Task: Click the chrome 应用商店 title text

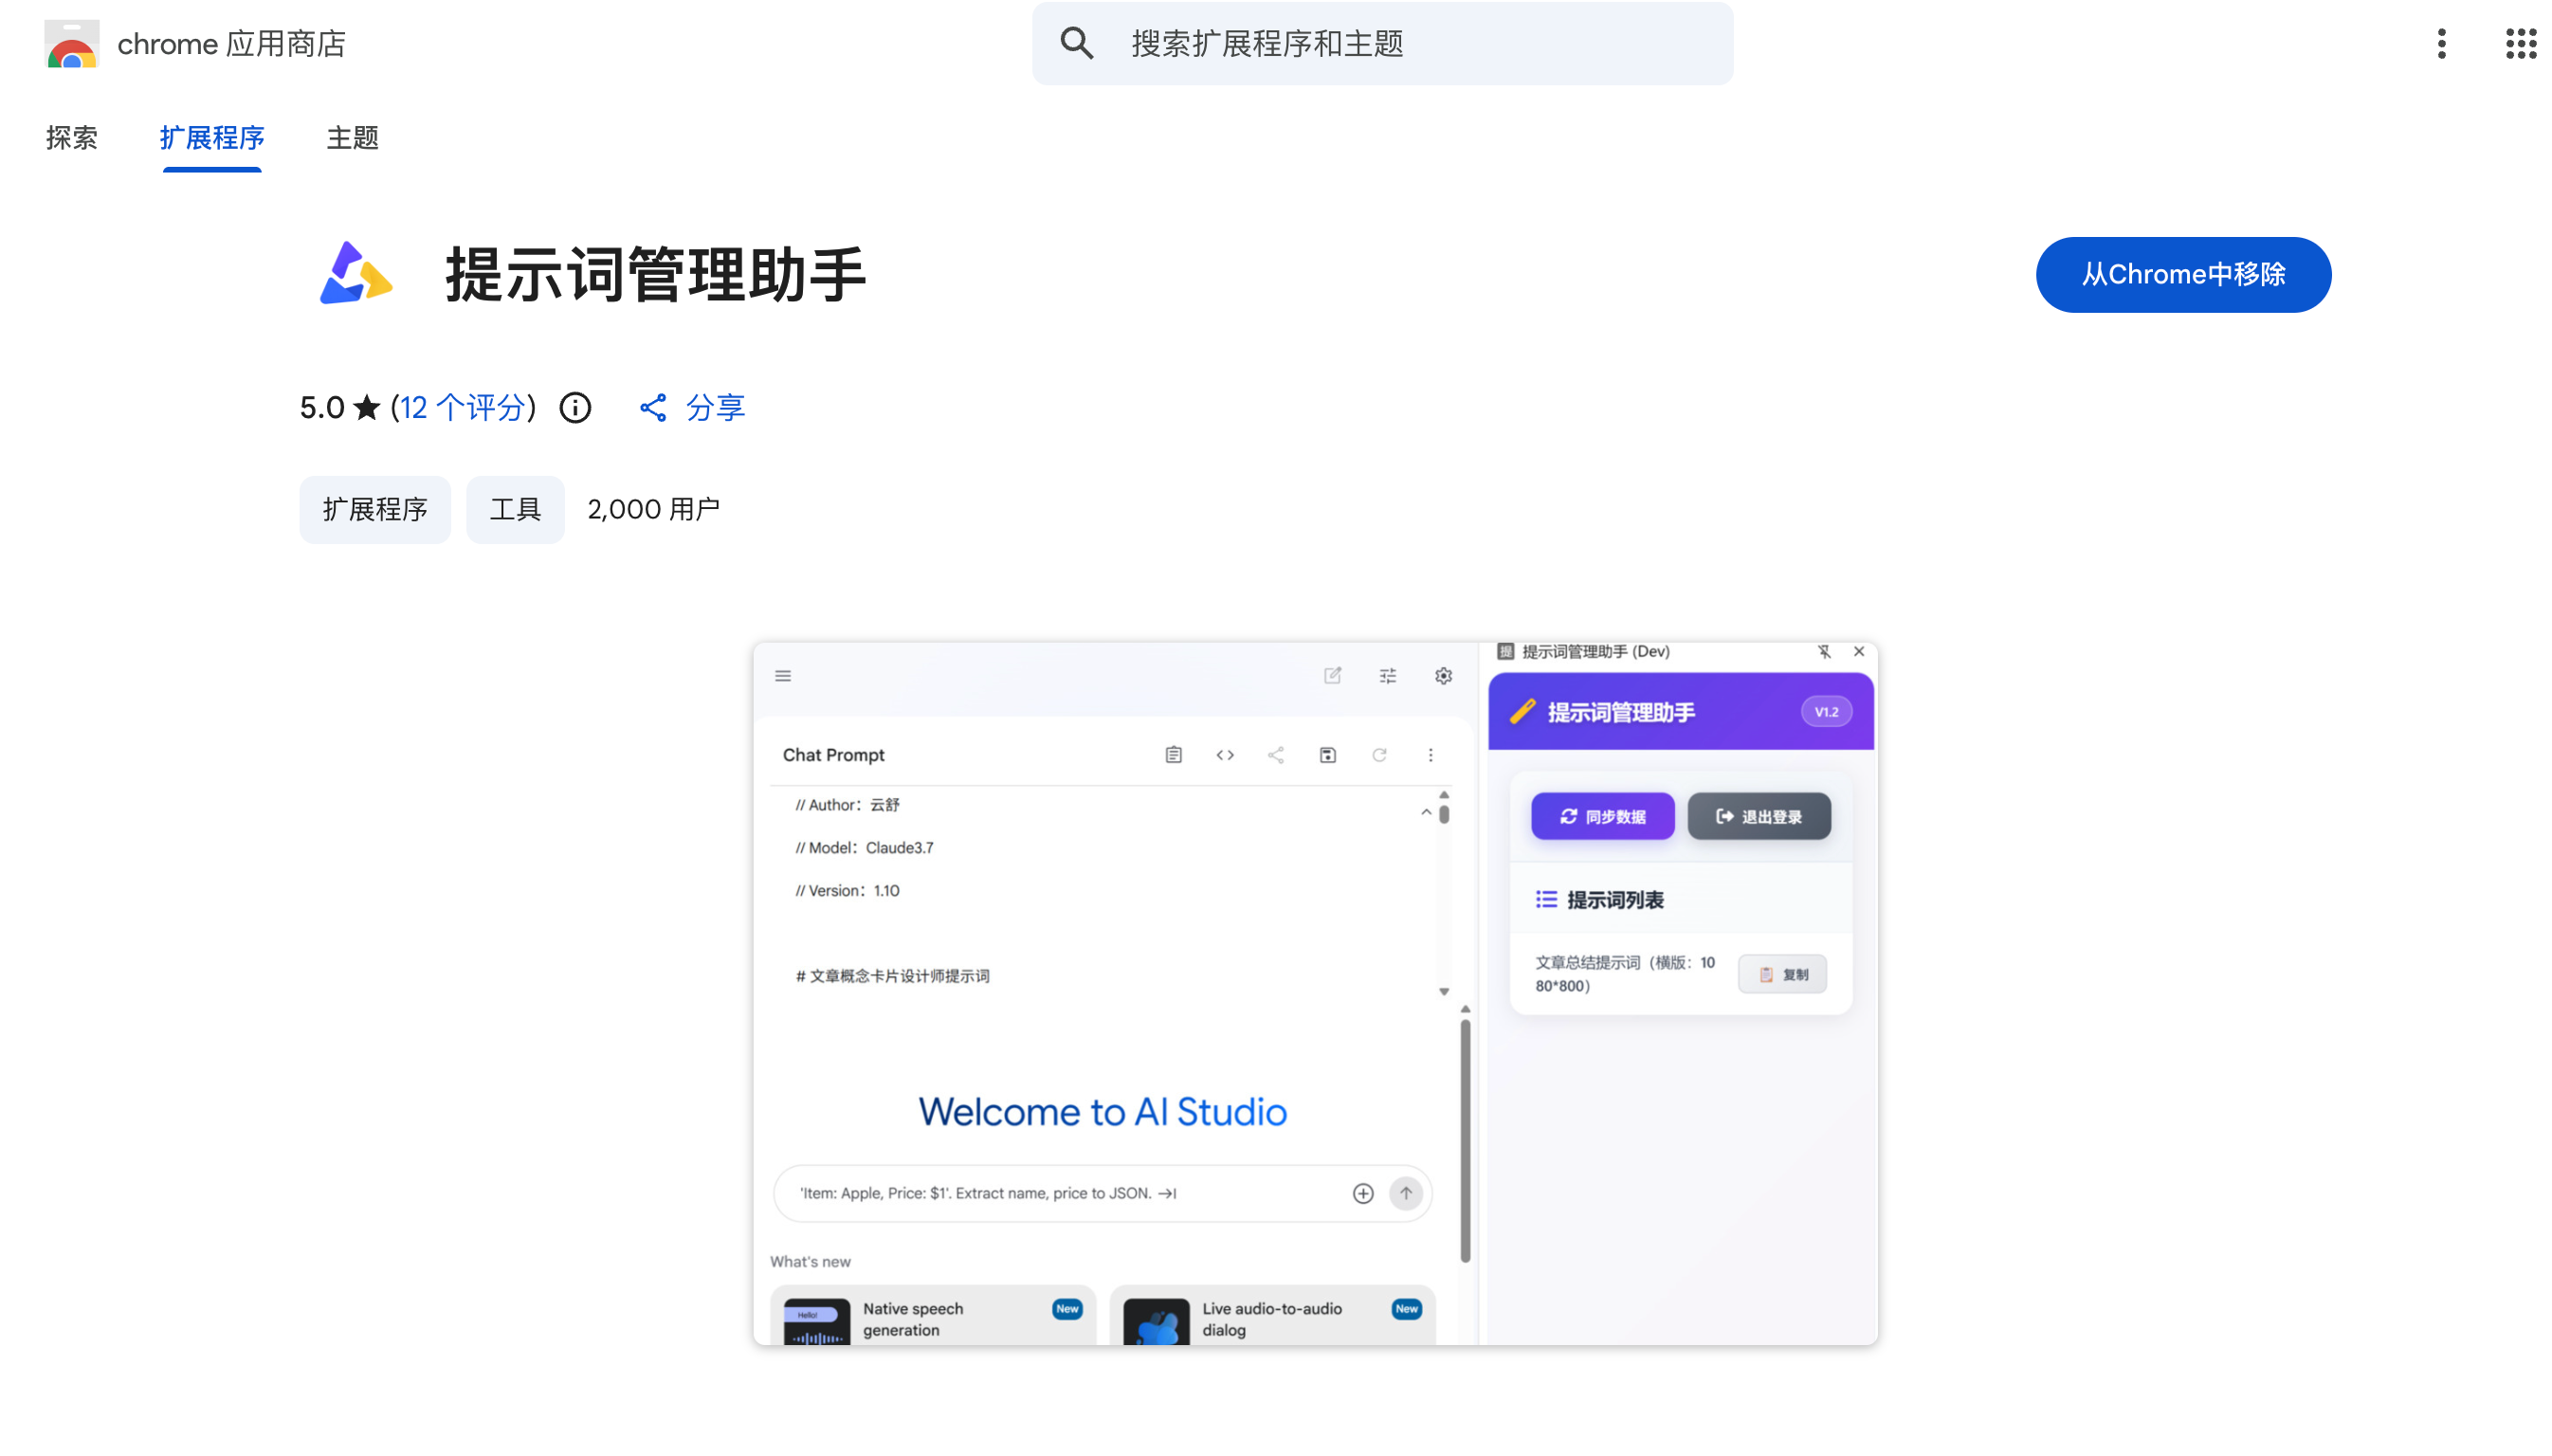Action: [231, 44]
